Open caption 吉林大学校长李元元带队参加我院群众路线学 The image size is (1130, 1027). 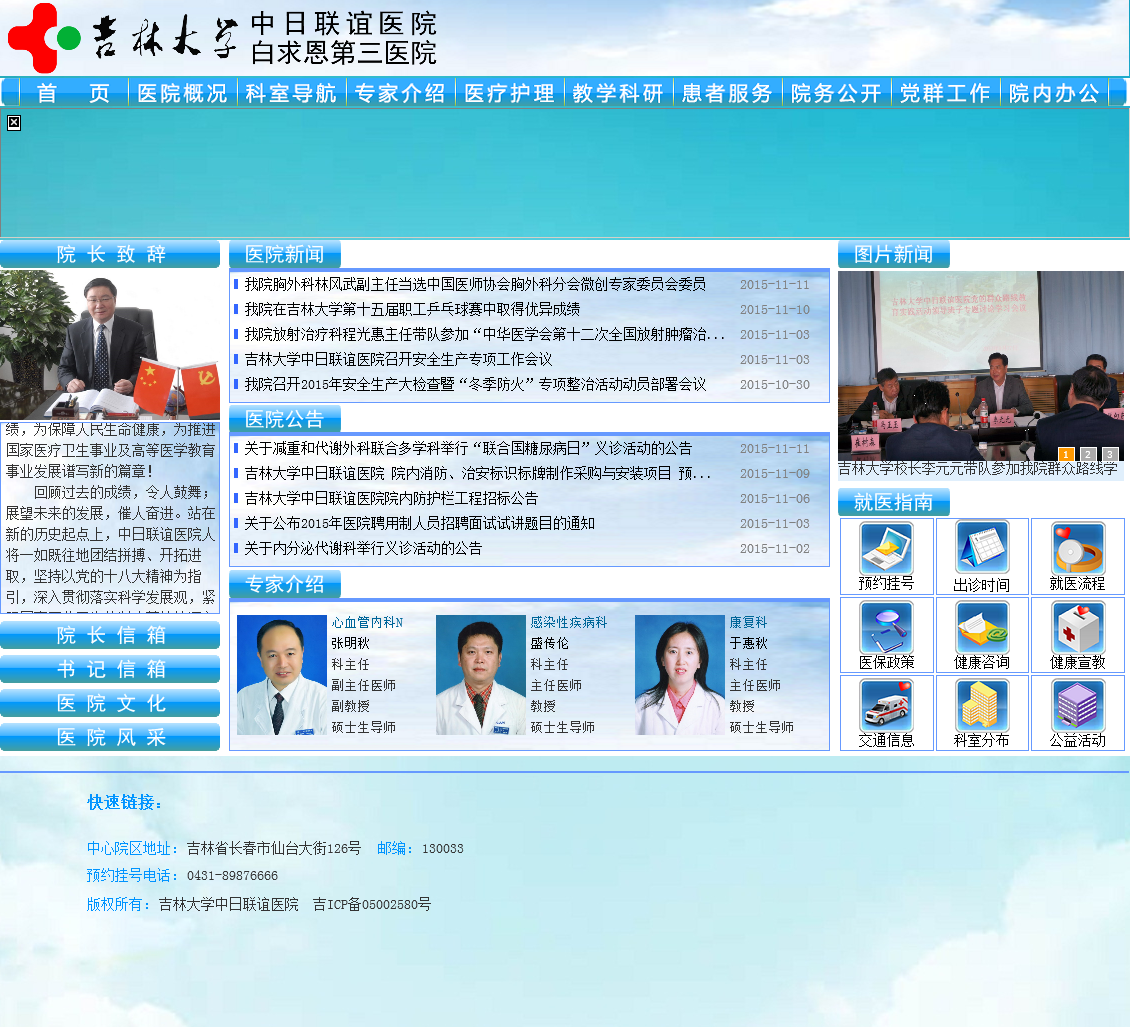pos(978,468)
